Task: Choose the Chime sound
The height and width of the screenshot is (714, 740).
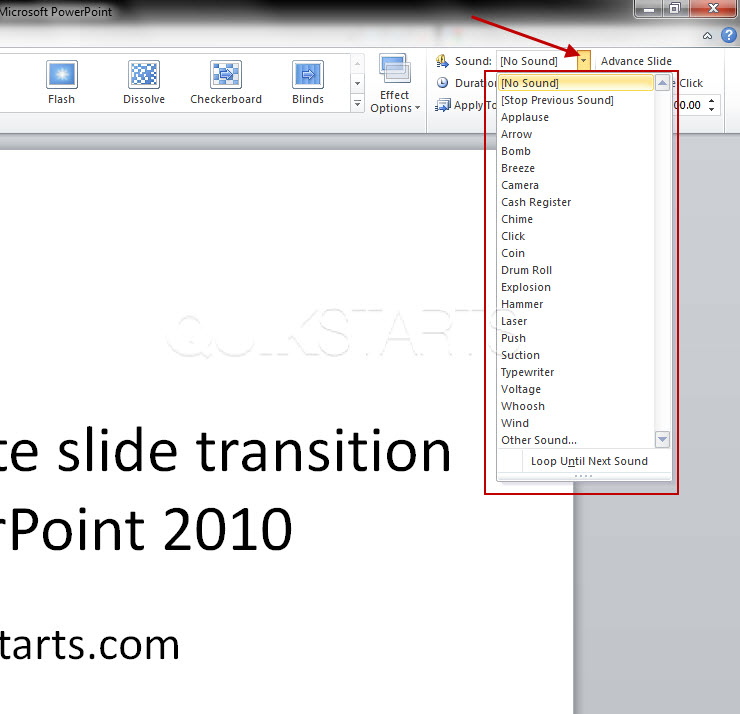Action: [x=576, y=219]
